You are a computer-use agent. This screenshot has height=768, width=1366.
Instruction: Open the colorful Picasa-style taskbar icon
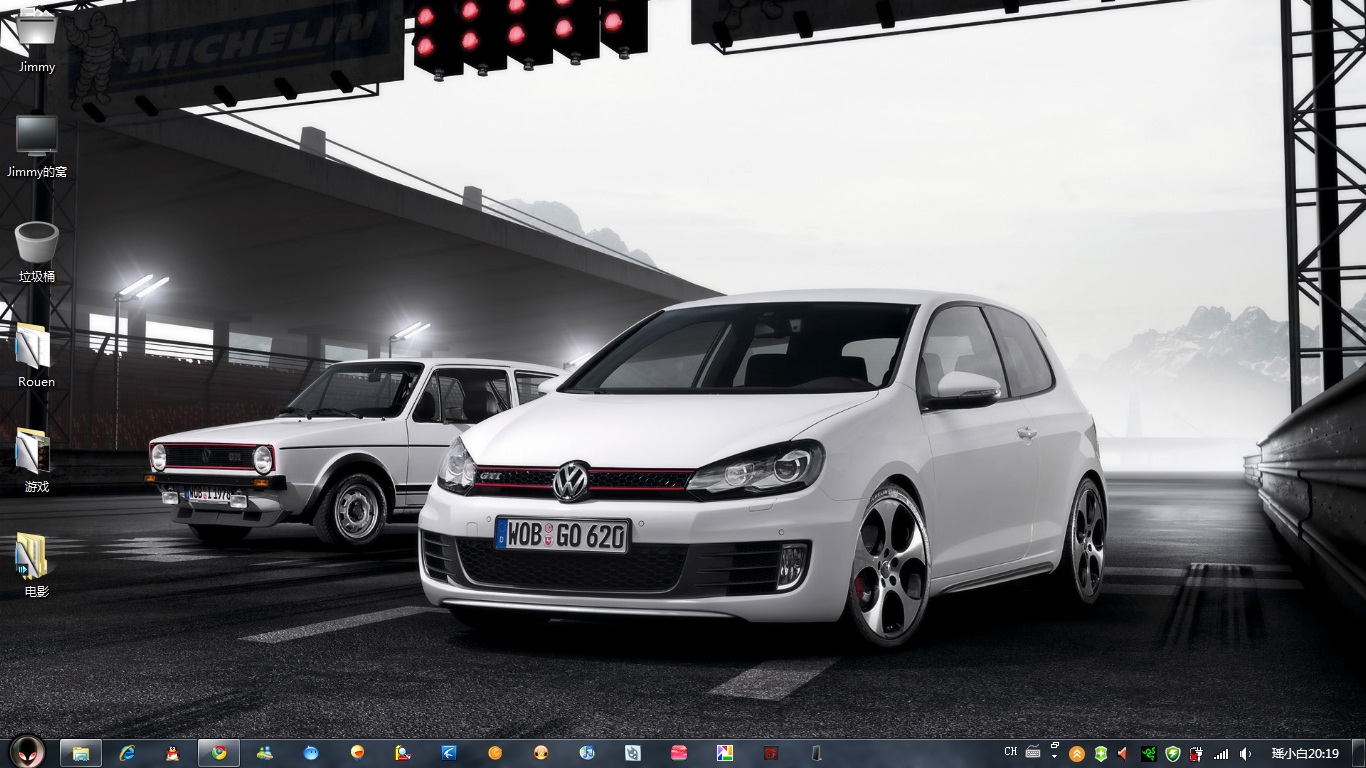coord(725,753)
